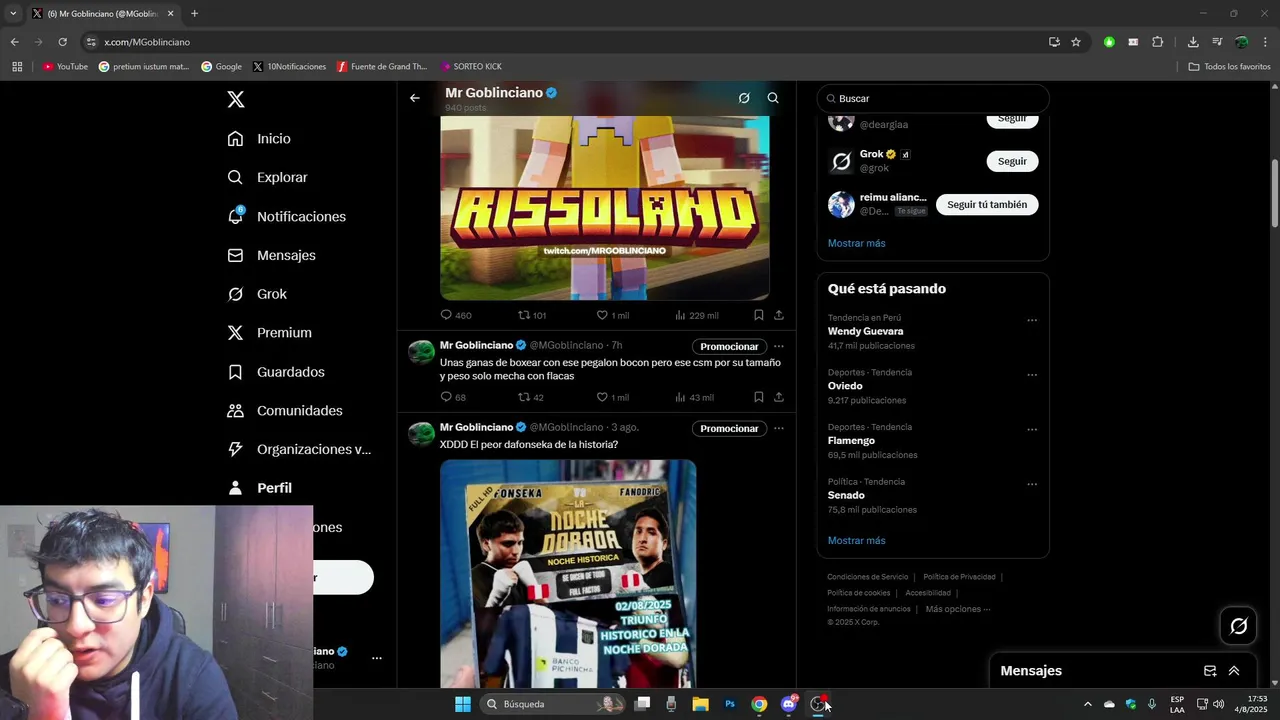
Task: Open more options on the 7h post
Action: 779,347
